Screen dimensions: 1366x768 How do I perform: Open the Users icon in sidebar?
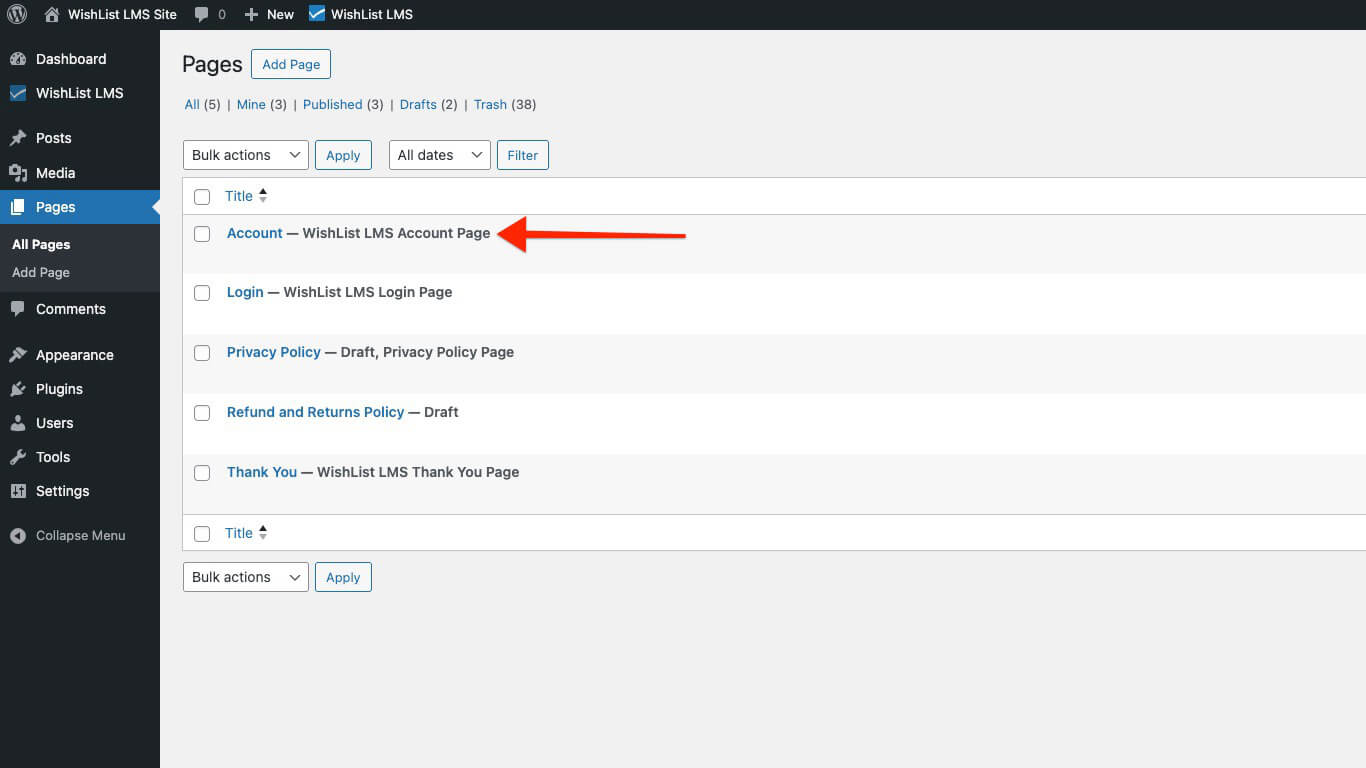click(18, 422)
